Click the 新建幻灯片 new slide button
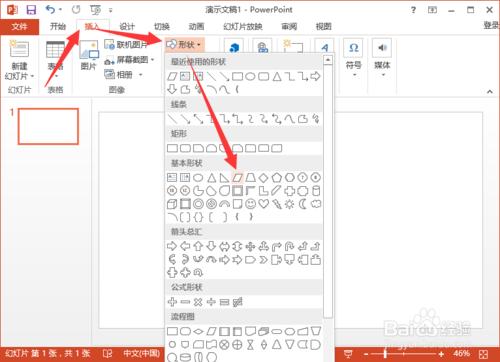Image resolution: width=500 pixels, height=362 pixels. [x=19, y=60]
